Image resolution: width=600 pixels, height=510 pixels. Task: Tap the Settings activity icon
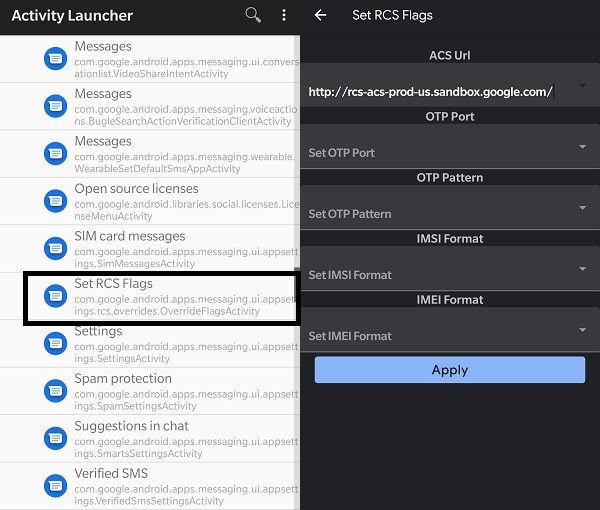(x=55, y=343)
